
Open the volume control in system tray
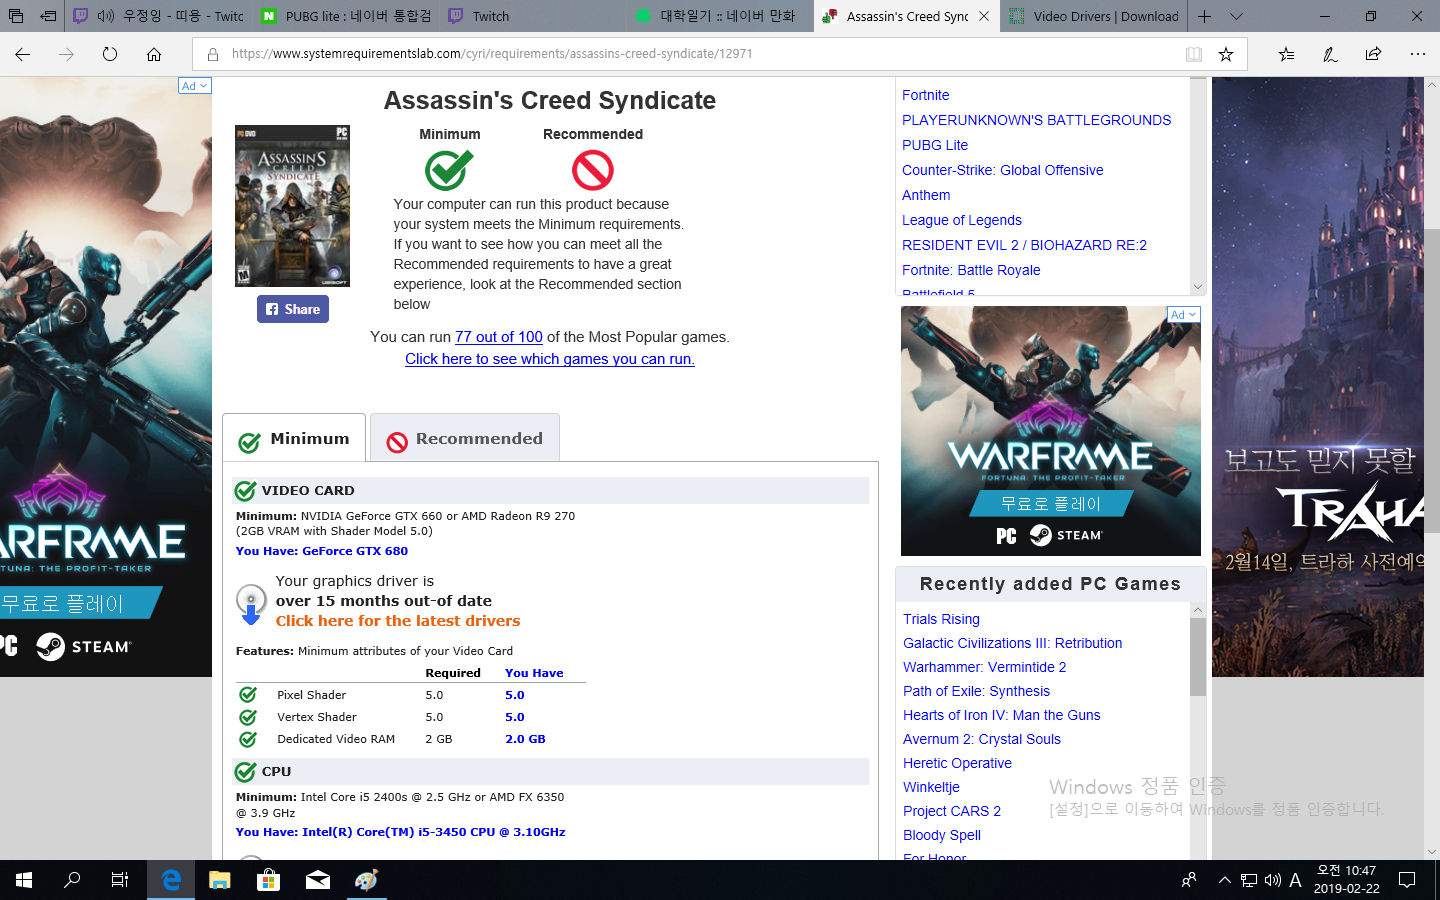(1273, 880)
